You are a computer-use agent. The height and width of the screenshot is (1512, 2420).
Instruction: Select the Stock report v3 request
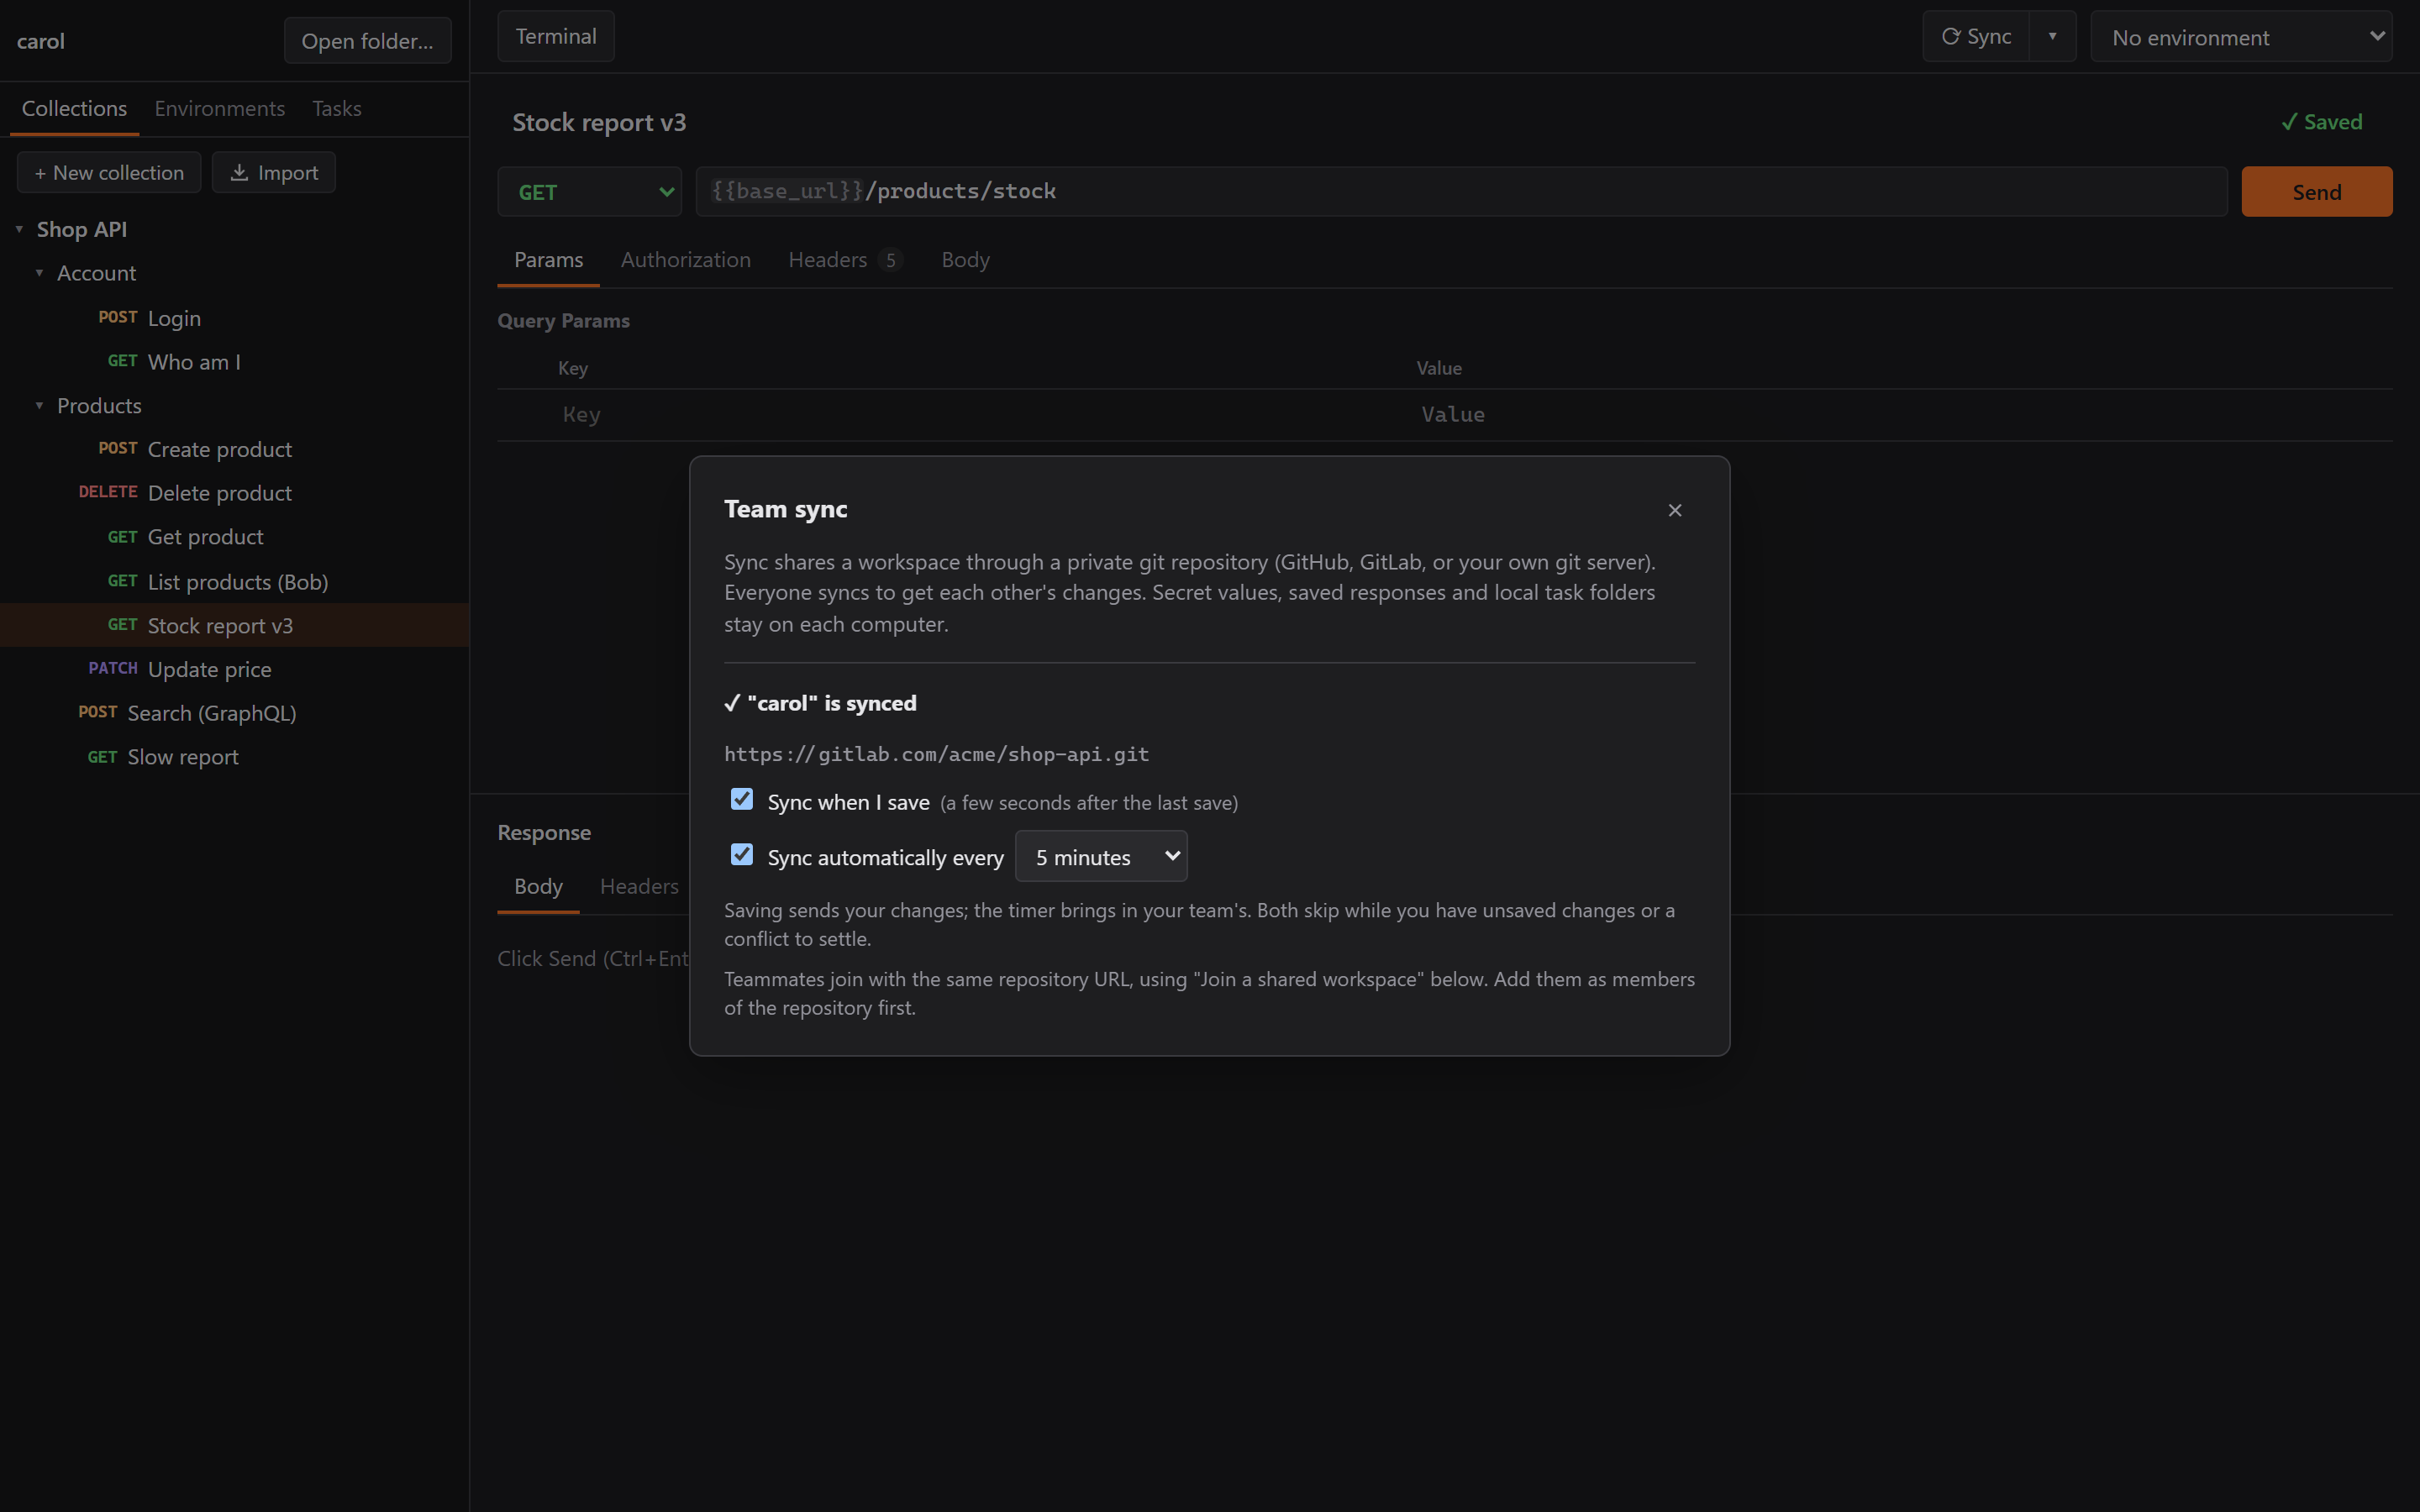234,626
